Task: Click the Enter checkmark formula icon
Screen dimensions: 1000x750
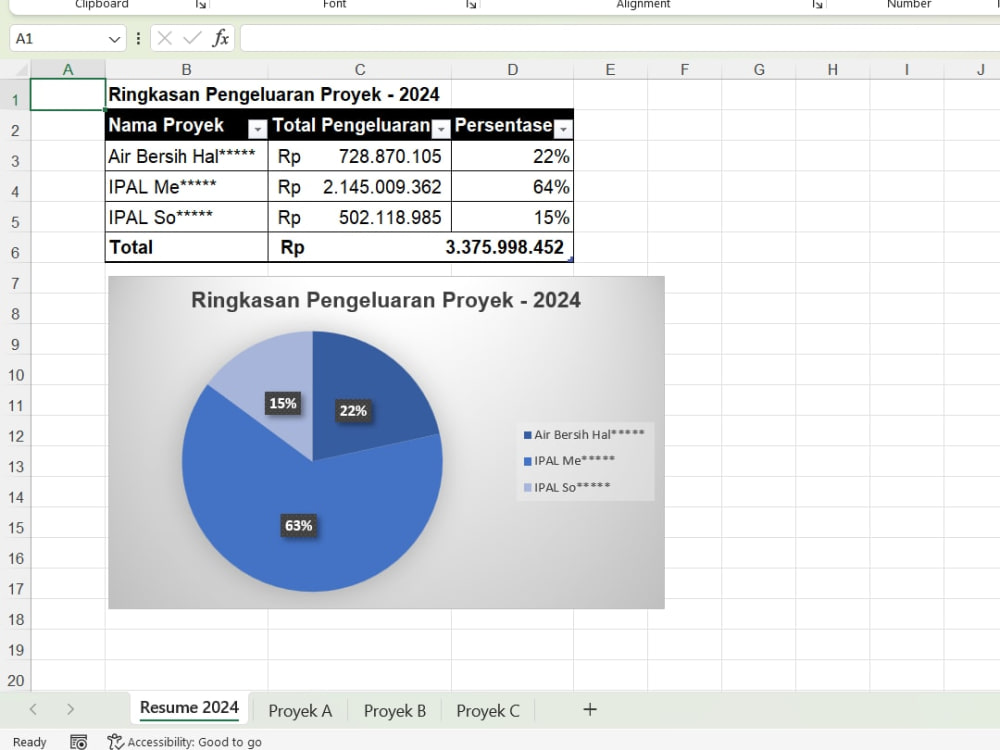Action: click(x=192, y=38)
